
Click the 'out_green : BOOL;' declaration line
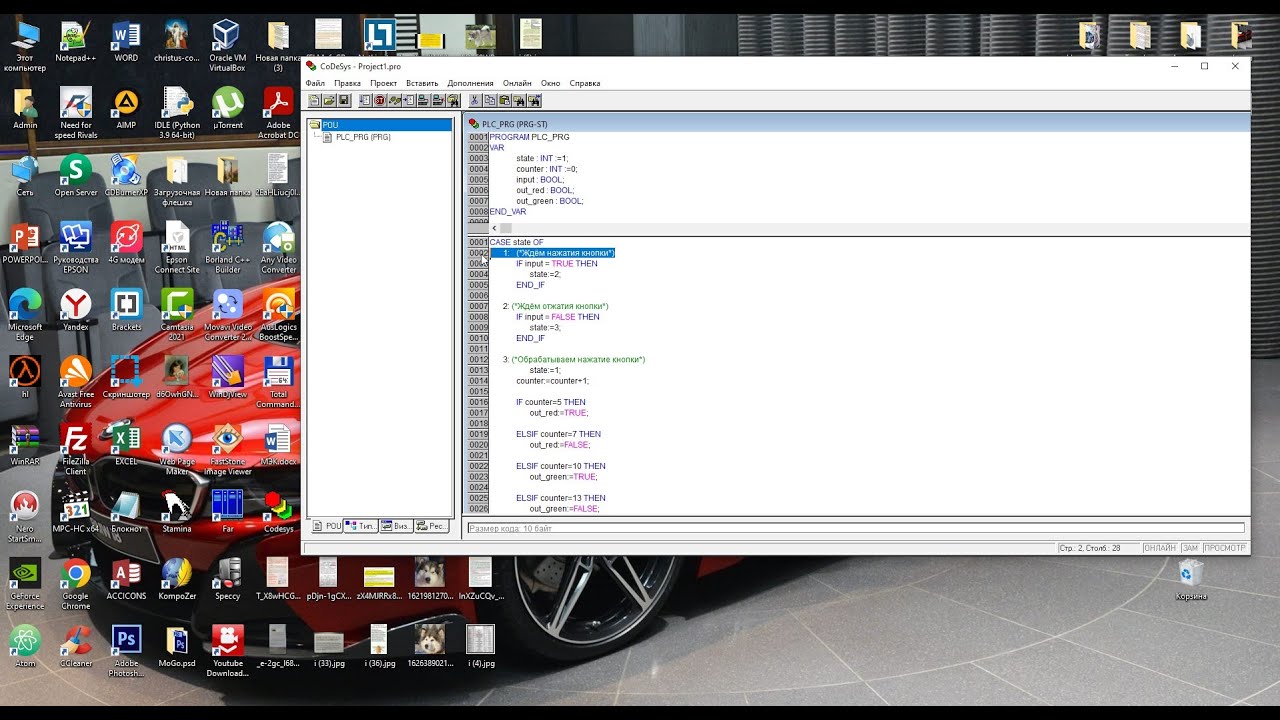[x=549, y=201]
